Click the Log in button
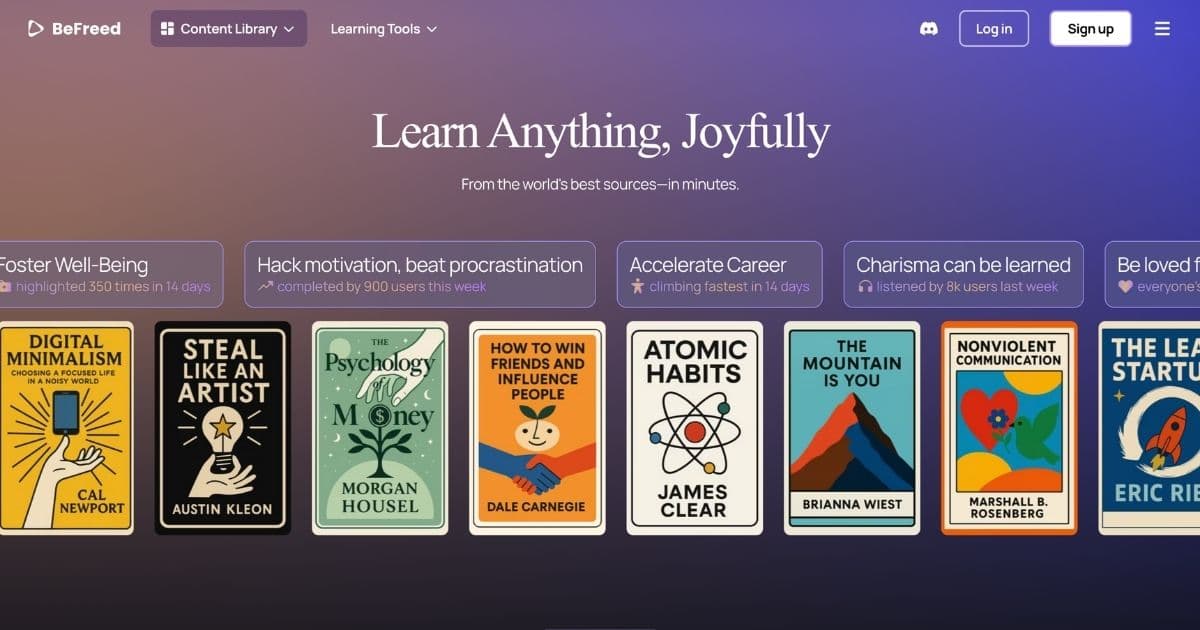 (993, 29)
